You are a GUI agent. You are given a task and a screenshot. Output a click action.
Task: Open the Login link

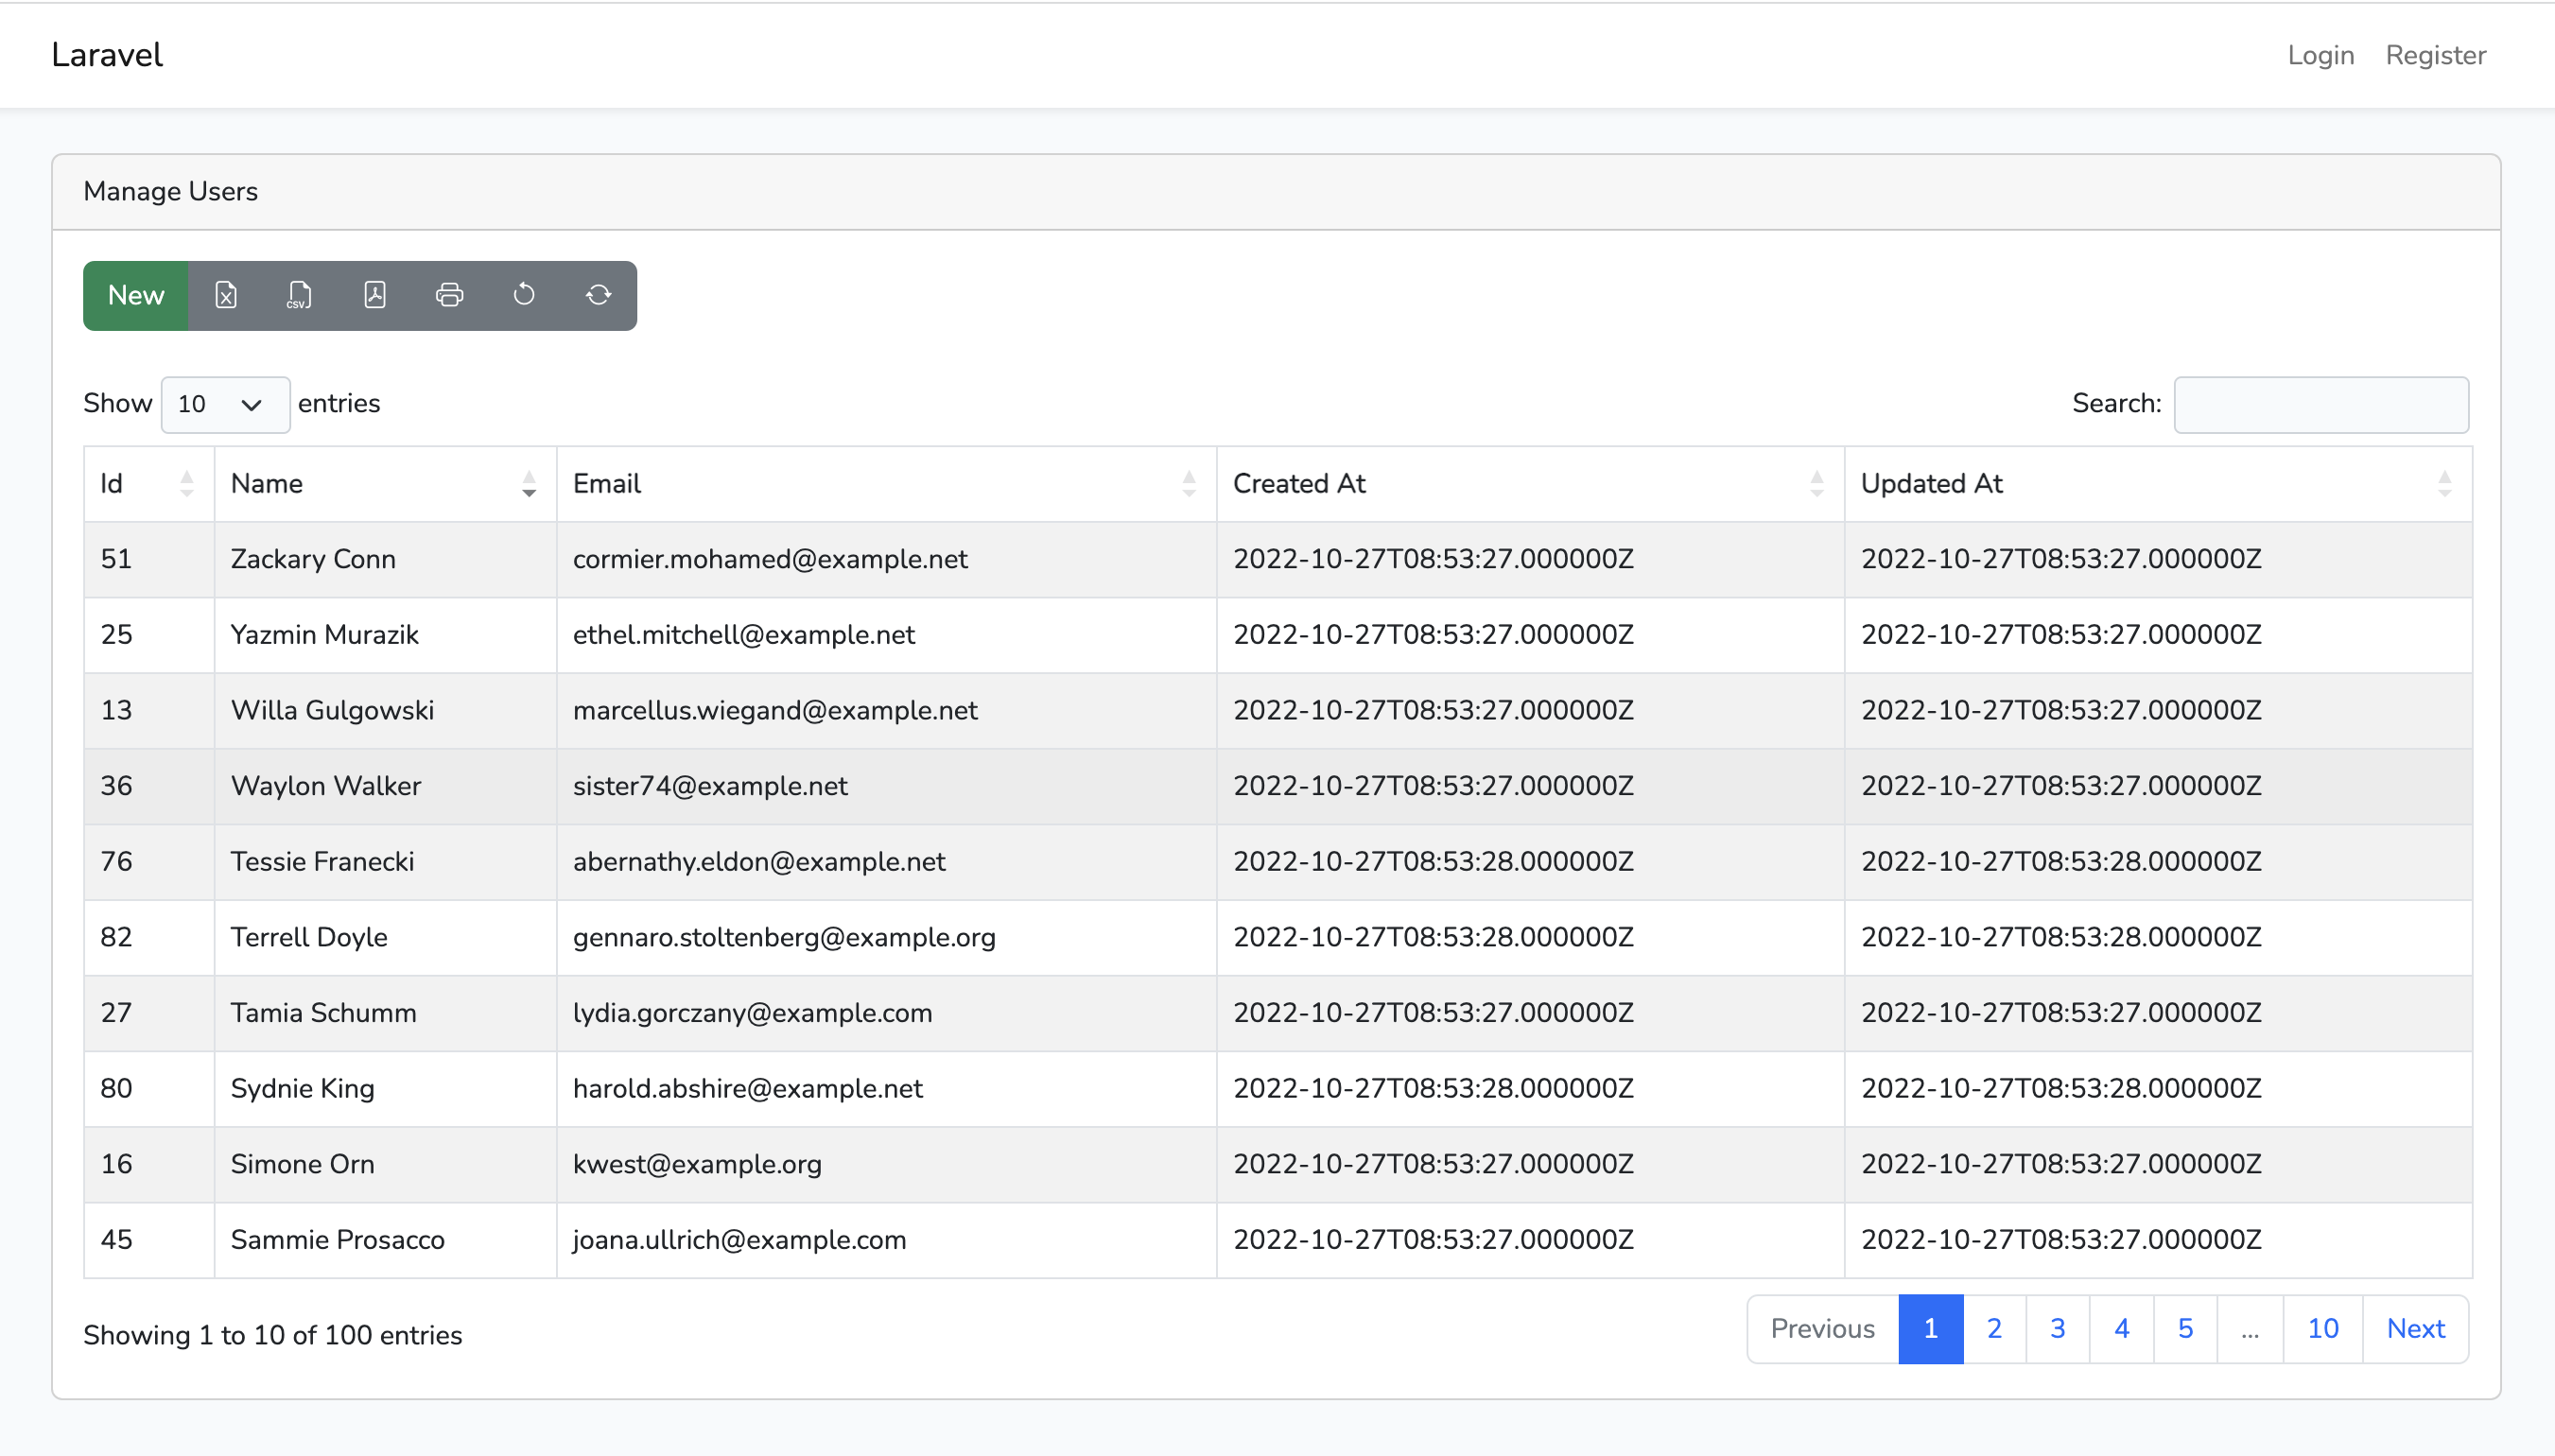click(x=2320, y=55)
